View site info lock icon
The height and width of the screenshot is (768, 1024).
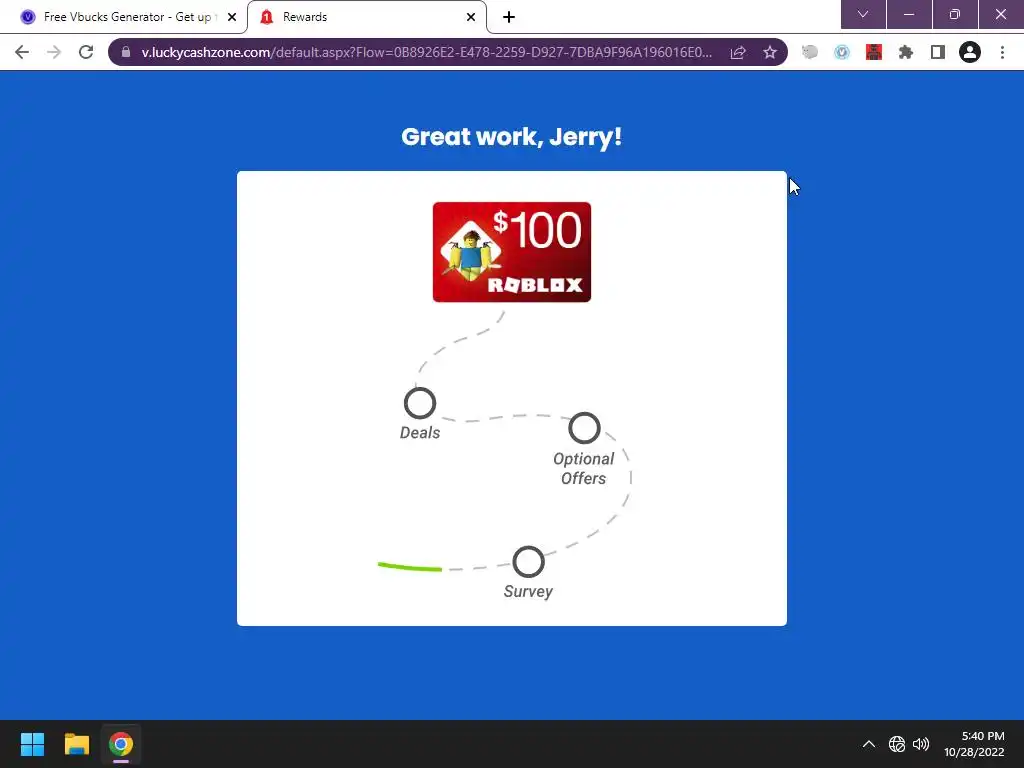pos(126,52)
